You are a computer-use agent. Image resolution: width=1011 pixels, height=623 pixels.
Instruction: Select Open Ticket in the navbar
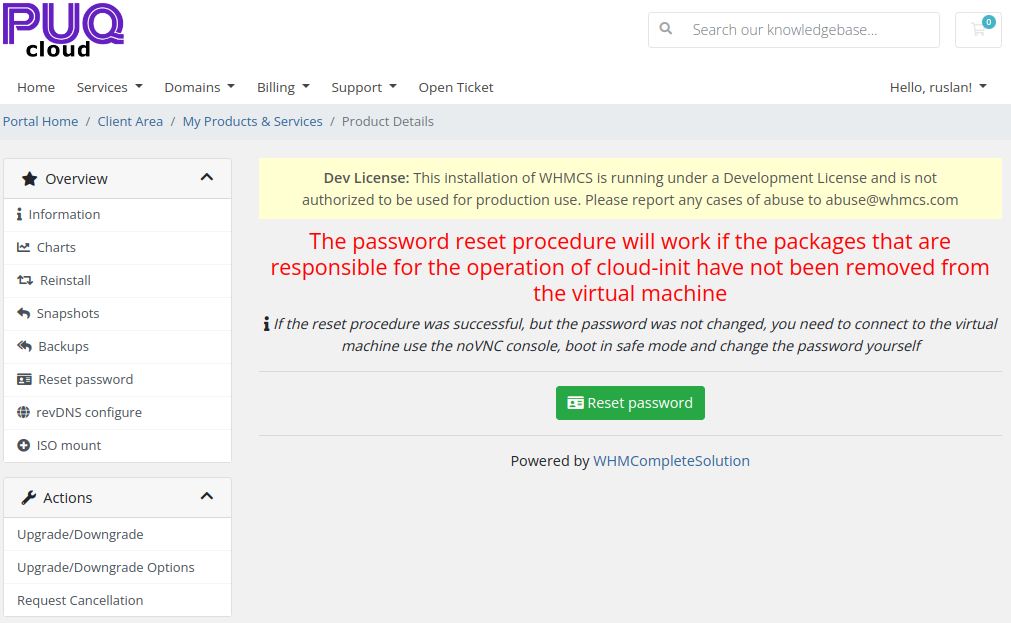(x=456, y=87)
